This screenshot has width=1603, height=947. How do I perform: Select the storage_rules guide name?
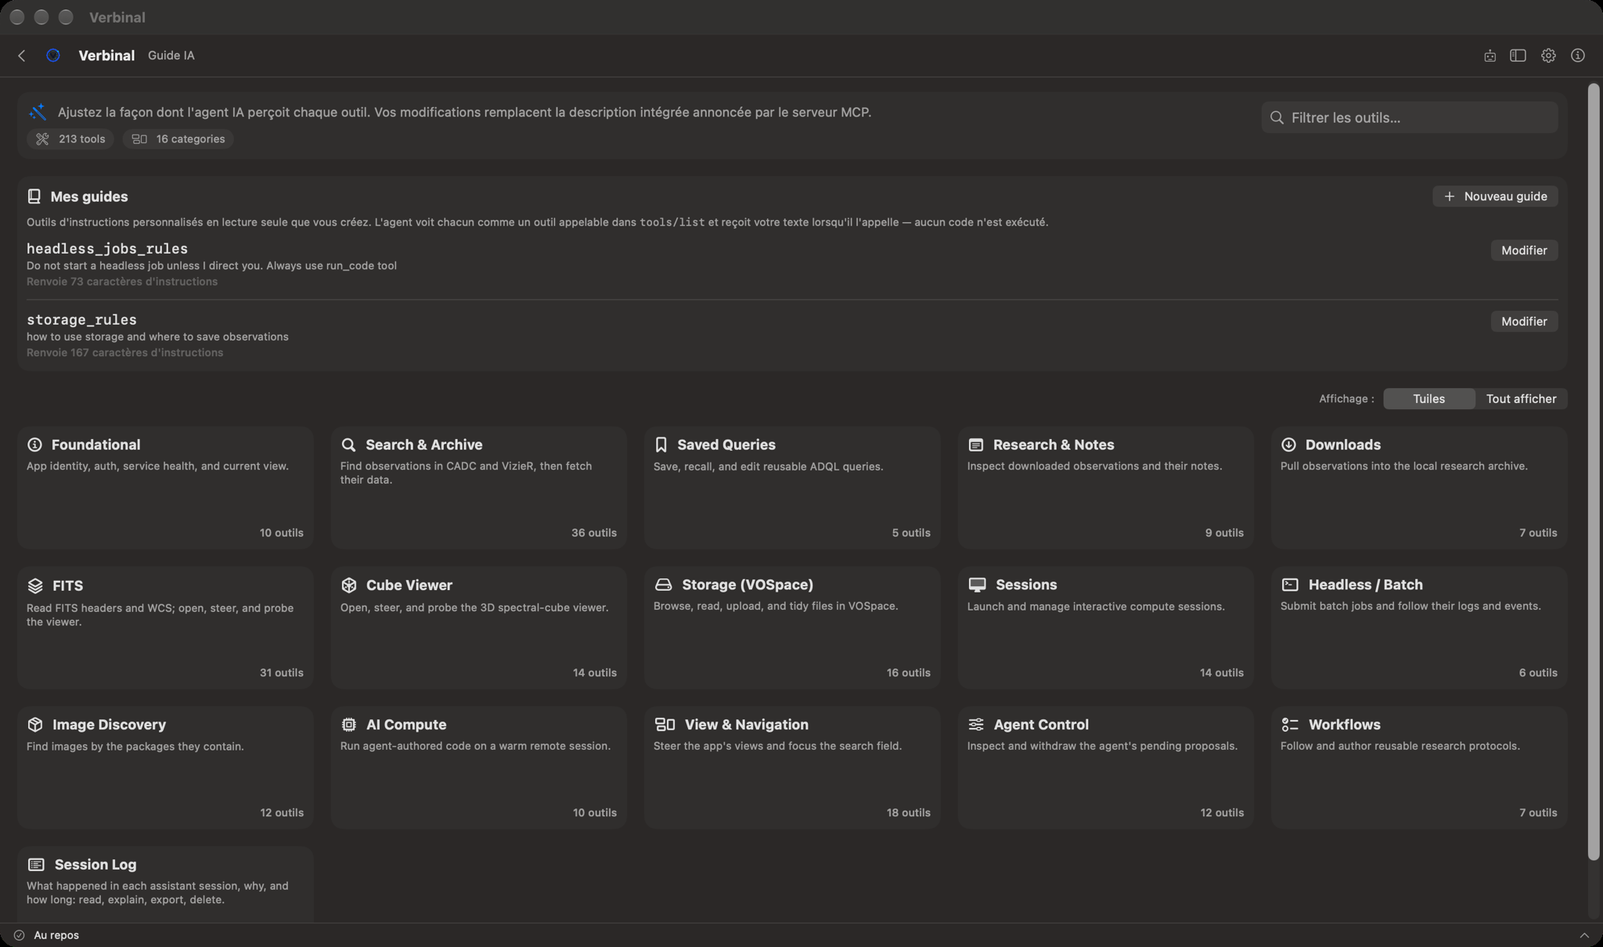[x=82, y=320]
